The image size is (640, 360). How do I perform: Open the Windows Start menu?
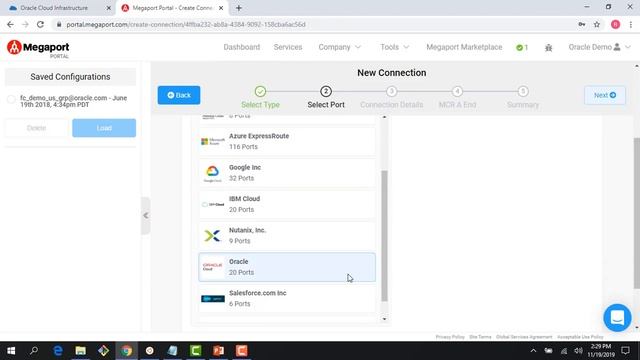11,351
